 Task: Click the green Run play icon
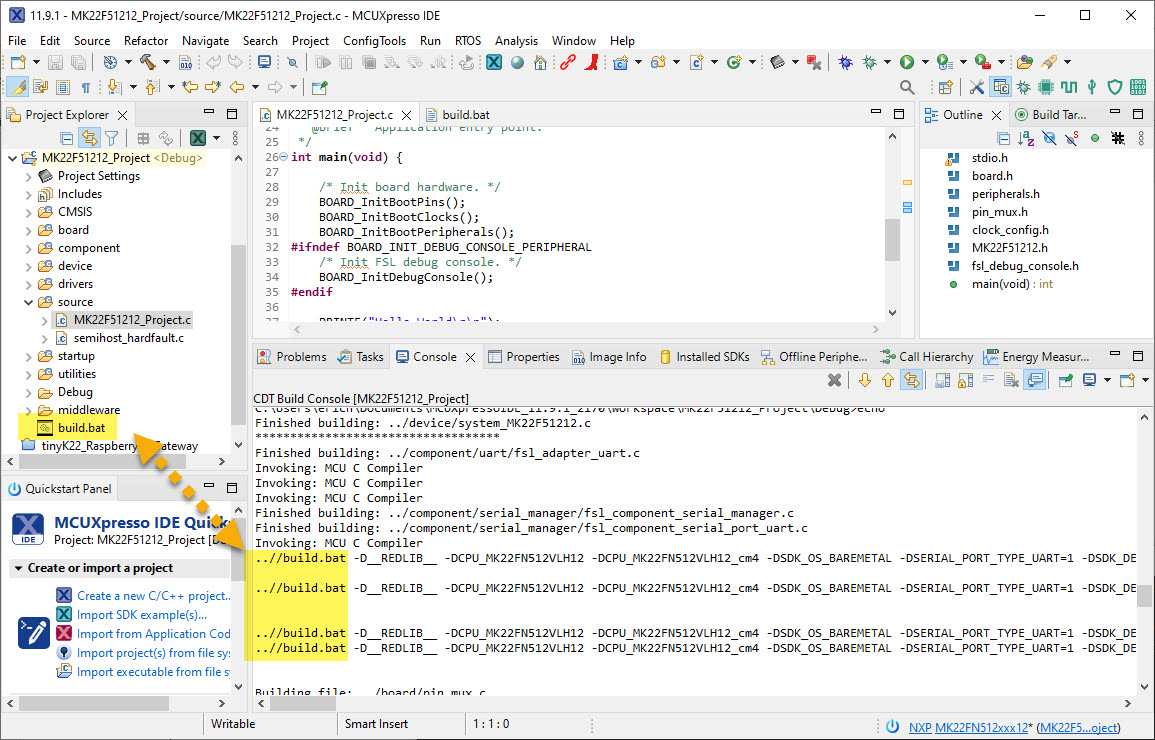907,63
